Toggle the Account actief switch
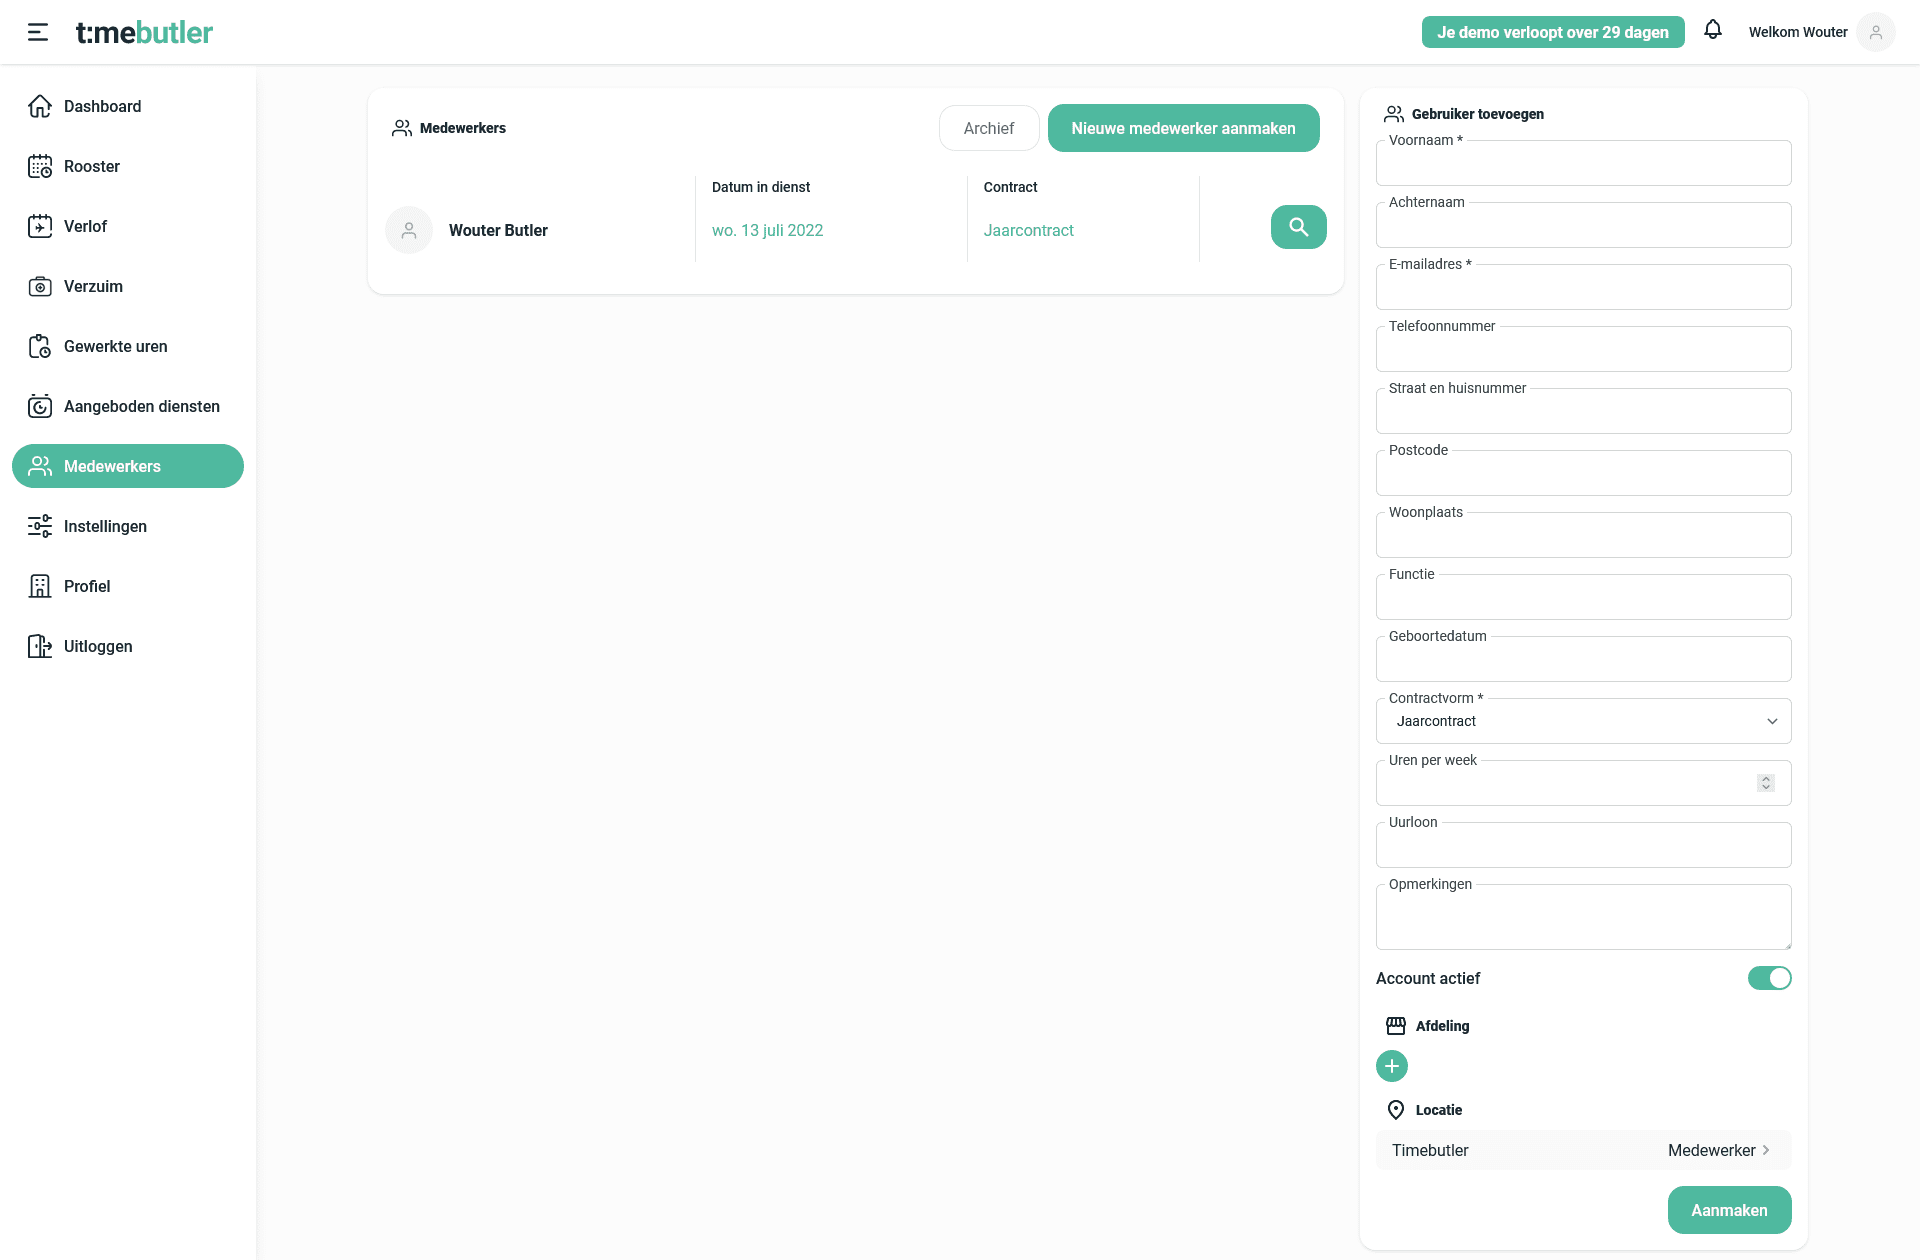 click(x=1770, y=978)
